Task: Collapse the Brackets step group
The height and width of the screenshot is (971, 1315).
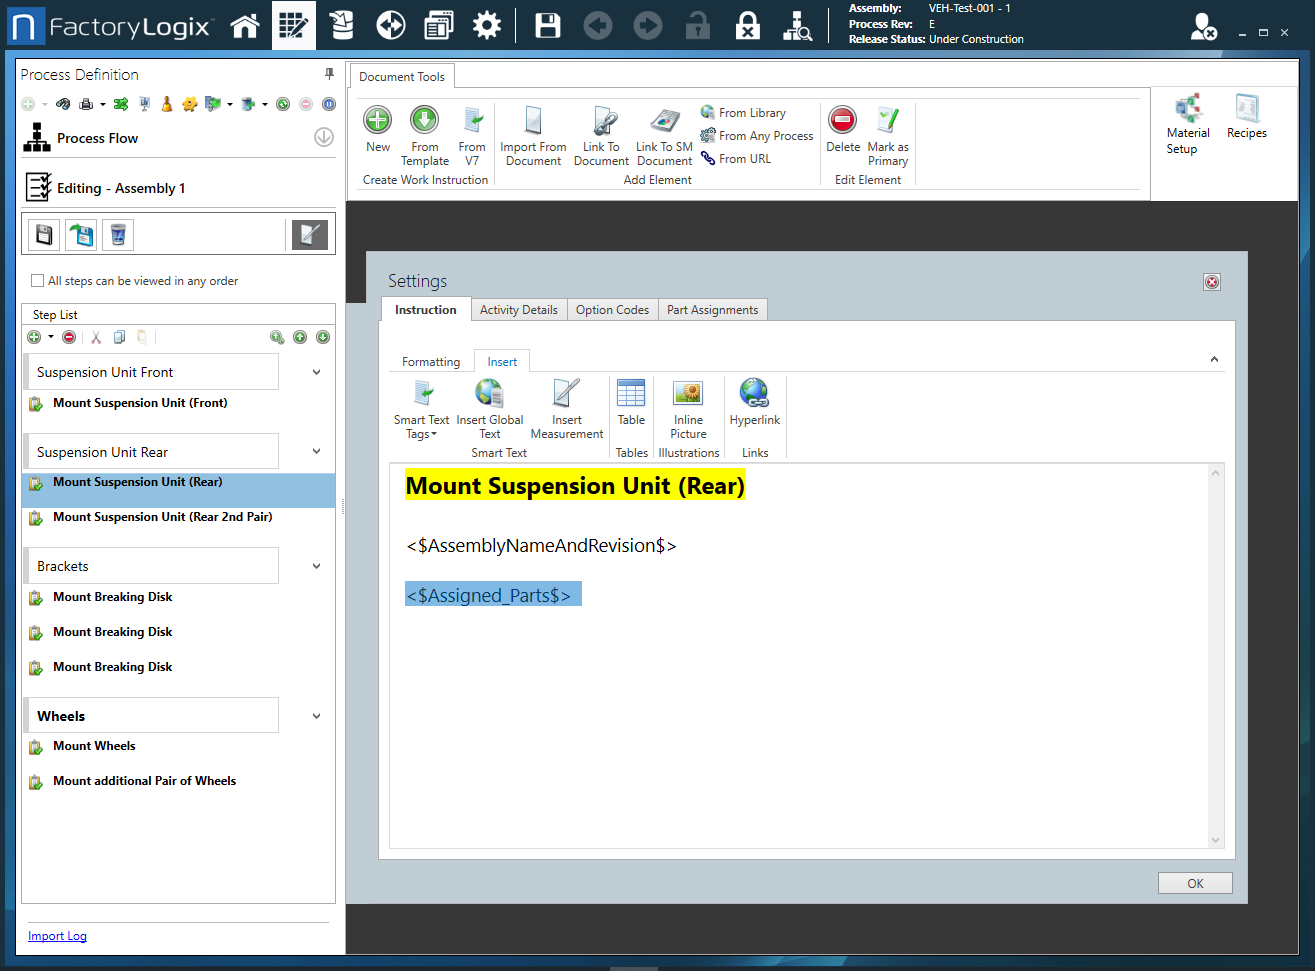Action: tap(317, 566)
